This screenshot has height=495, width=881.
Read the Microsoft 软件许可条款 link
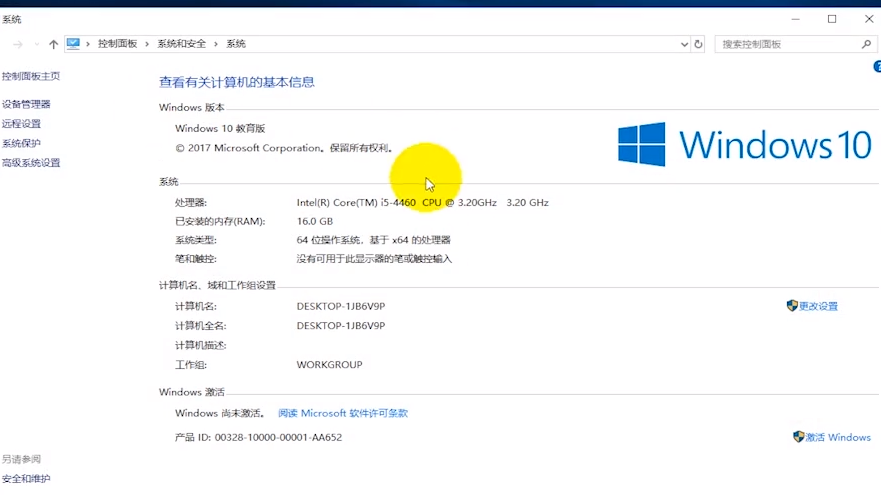click(343, 414)
